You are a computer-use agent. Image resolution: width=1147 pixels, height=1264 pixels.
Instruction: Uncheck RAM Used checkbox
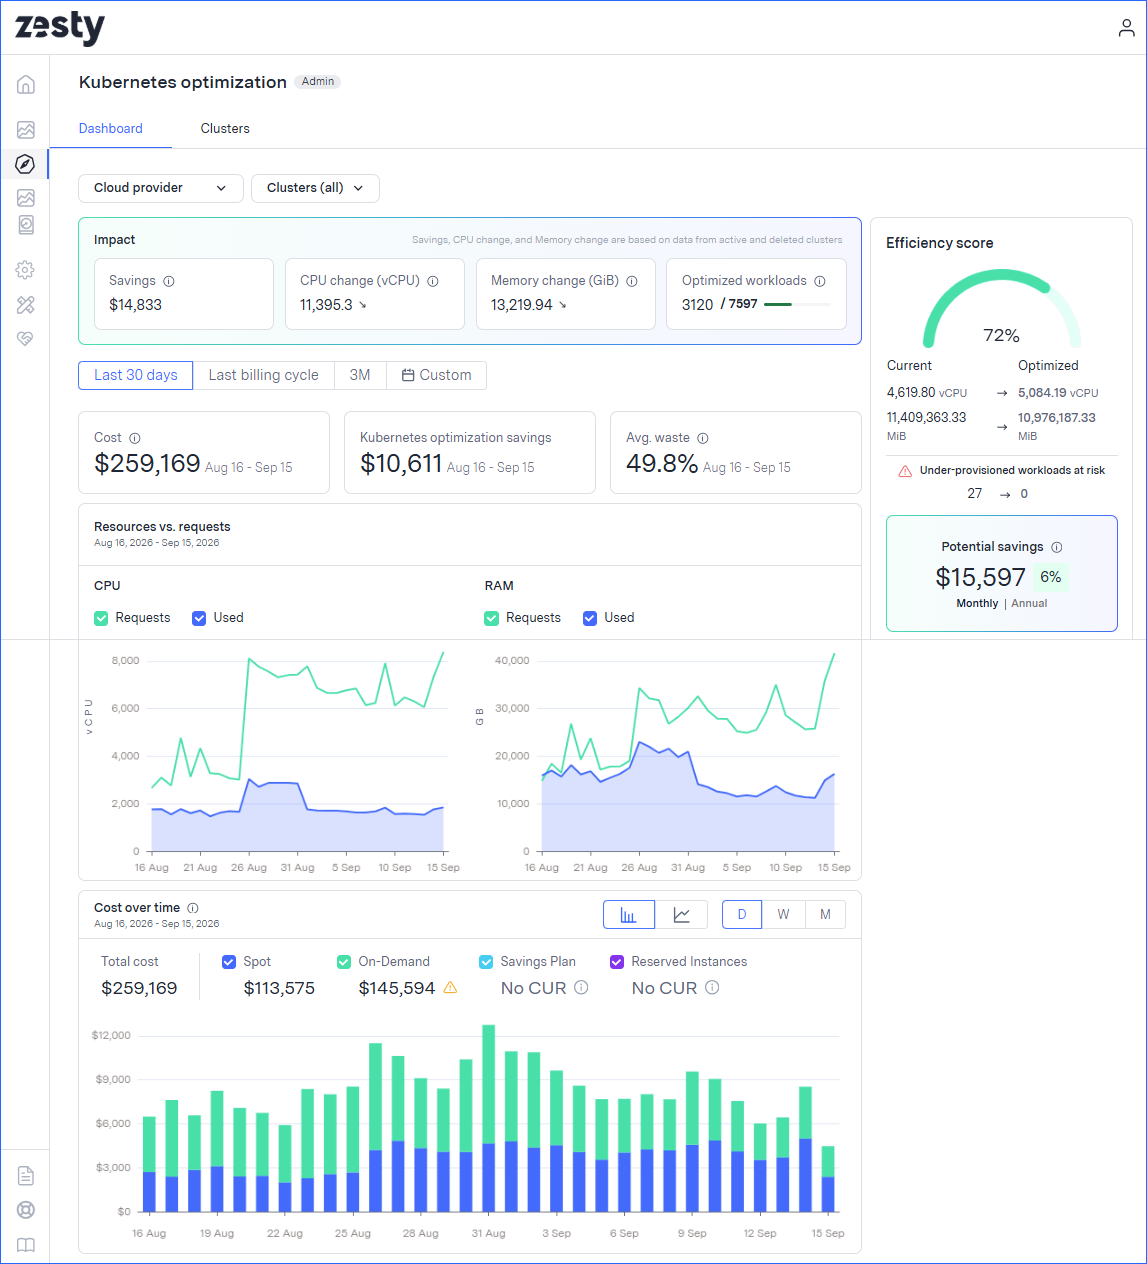[x=590, y=618]
